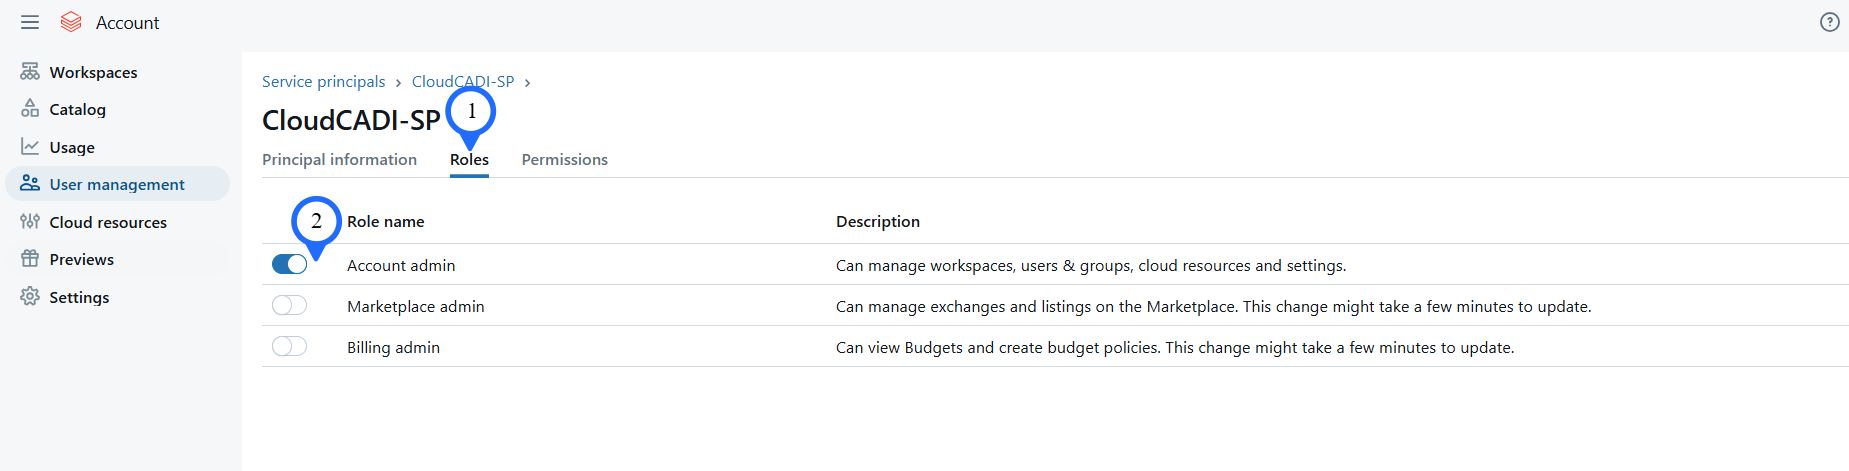
Task: Enable the Billing admin role toggle
Action: point(289,346)
